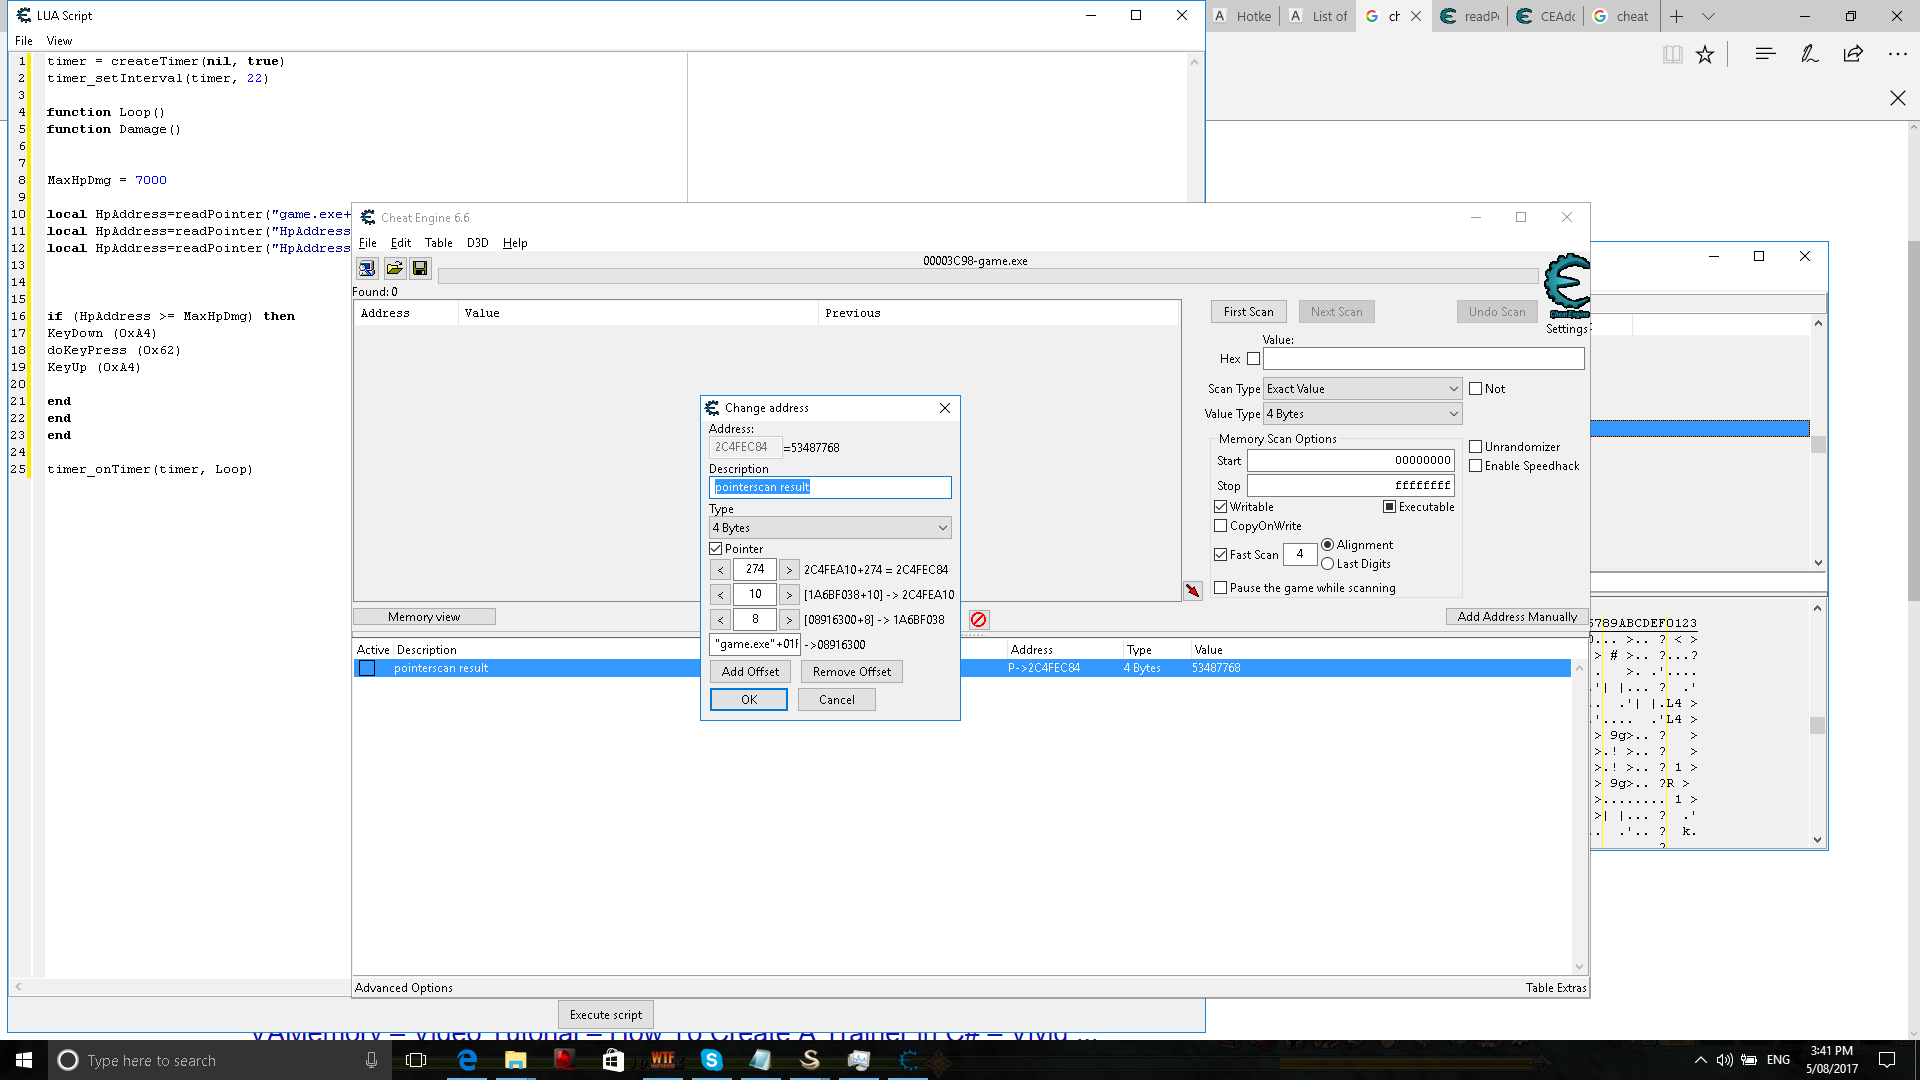Click the Add Address Manually icon
The height and width of the screenshot is (1080, 1920).
point(1516,616)
